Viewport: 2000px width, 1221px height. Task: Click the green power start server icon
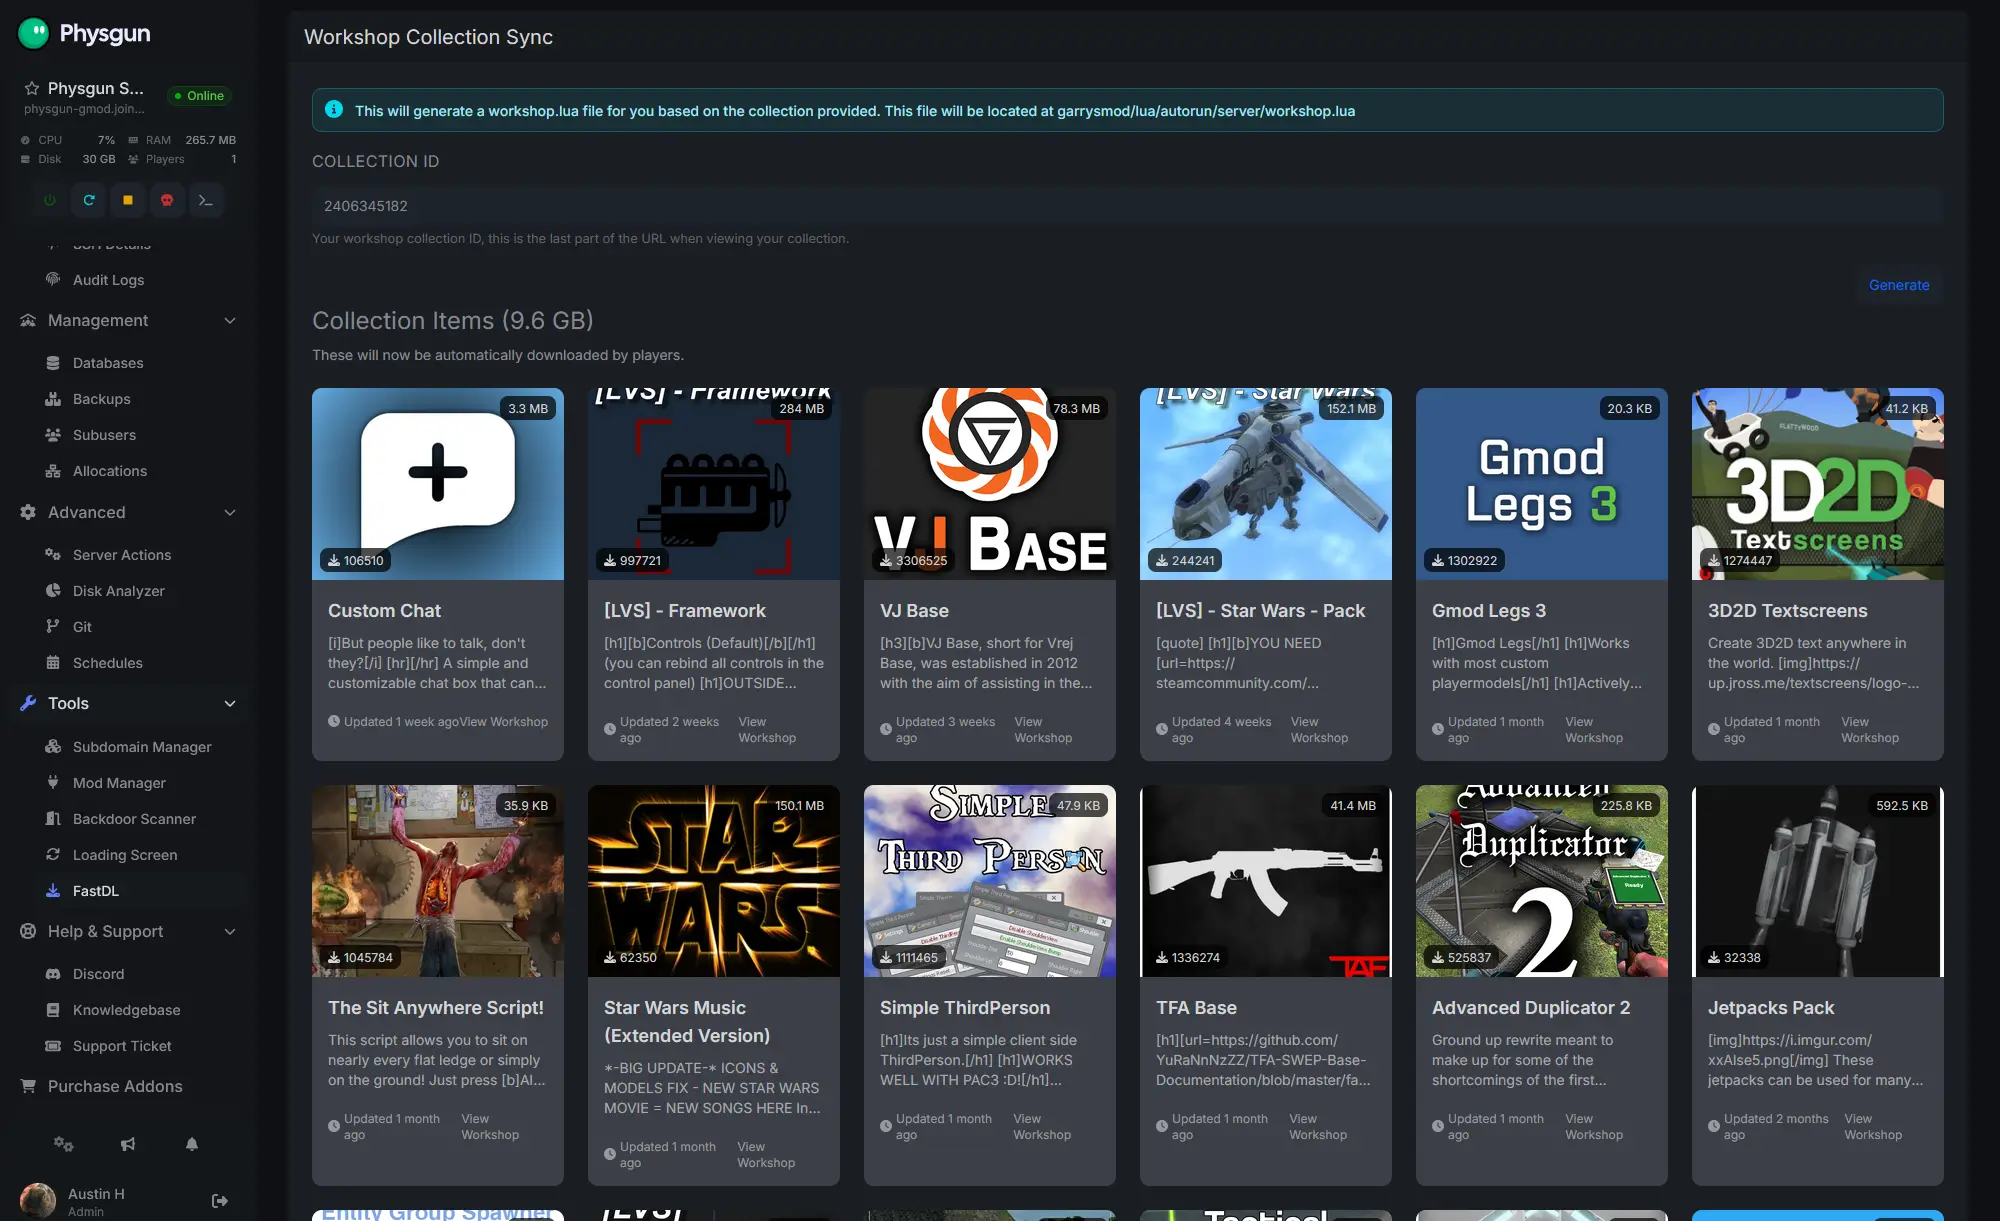tap(50, 200)
